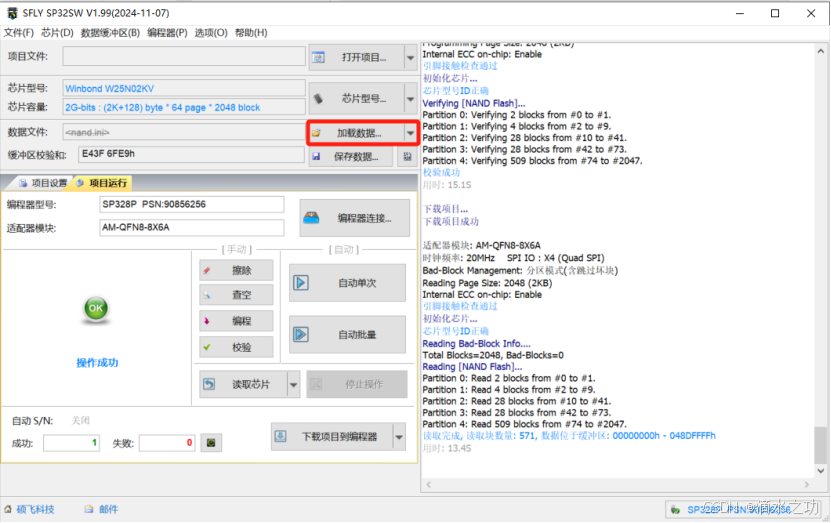Click the log vertical scrollbar thumb
Viewport: 831px width, 523px height.
(x=820, y=444)
